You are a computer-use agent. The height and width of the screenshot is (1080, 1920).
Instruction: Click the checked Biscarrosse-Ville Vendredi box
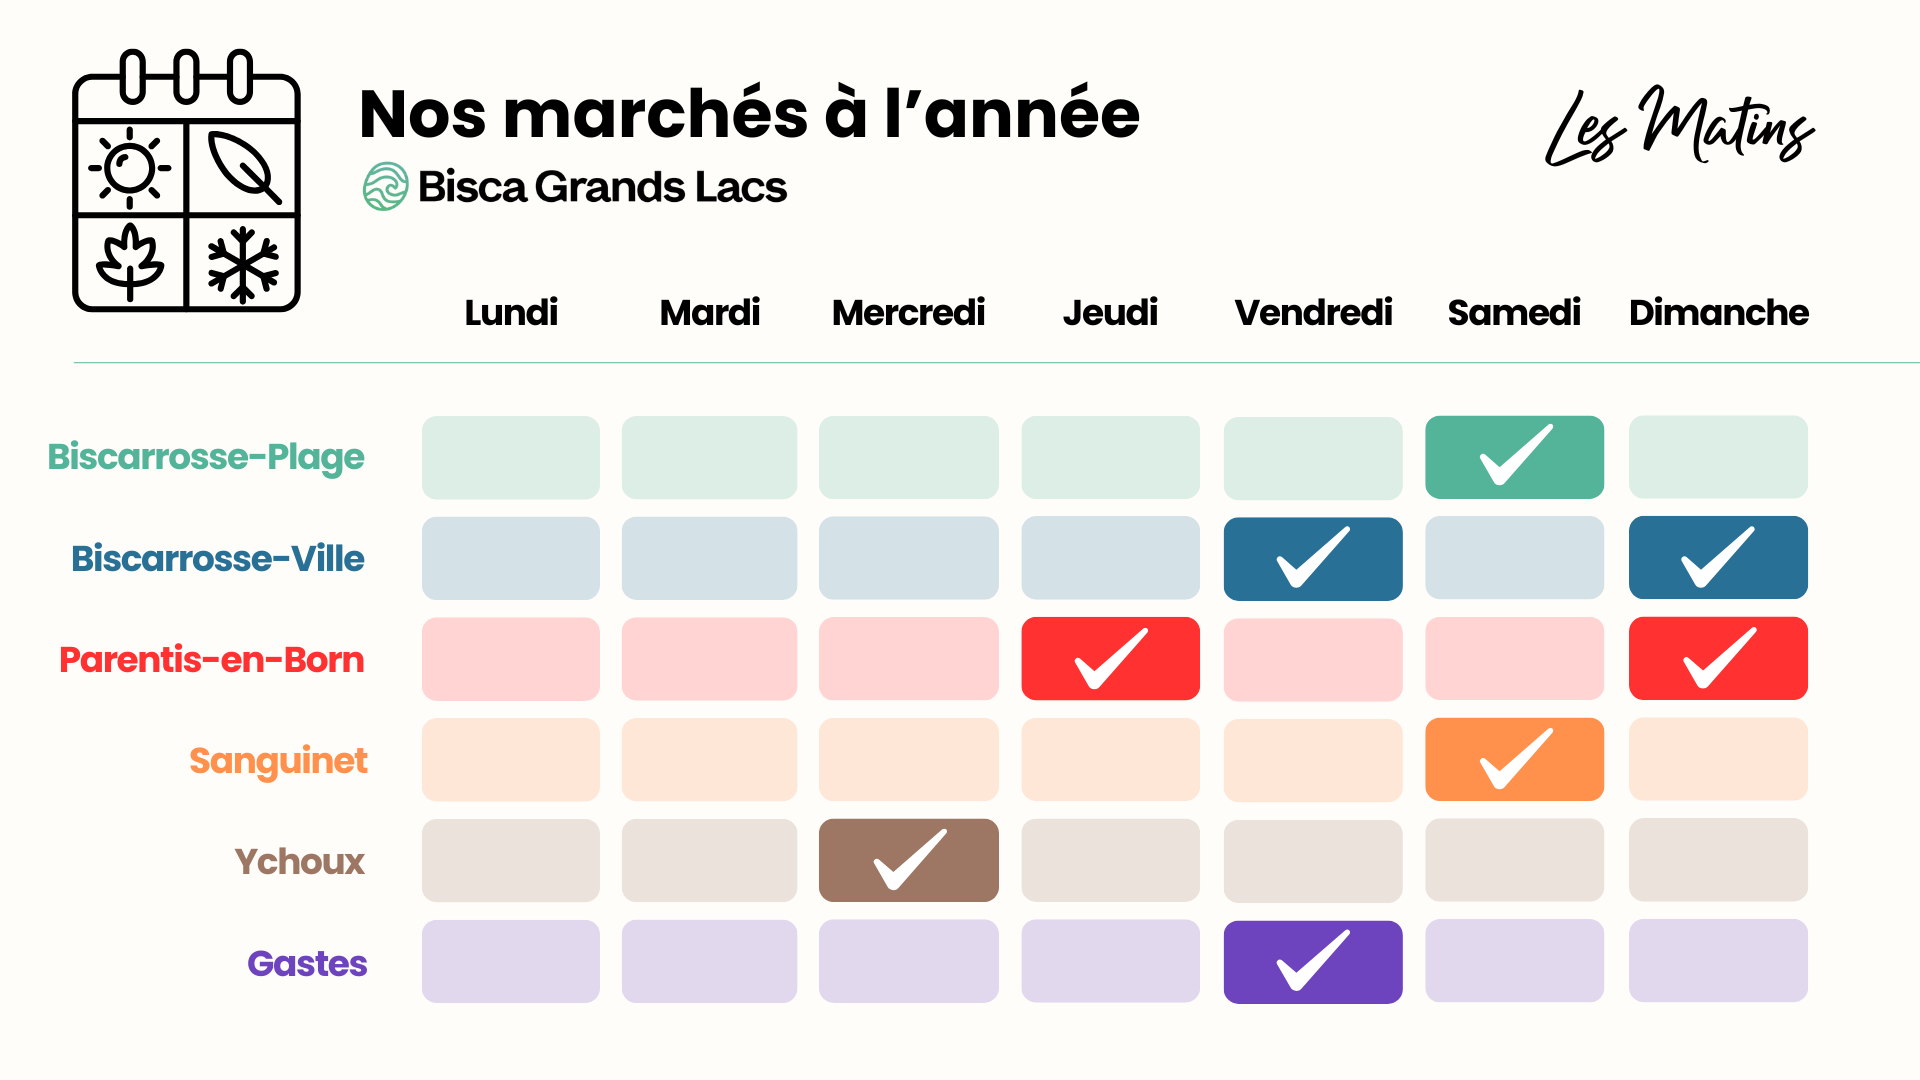[1312, 558]
